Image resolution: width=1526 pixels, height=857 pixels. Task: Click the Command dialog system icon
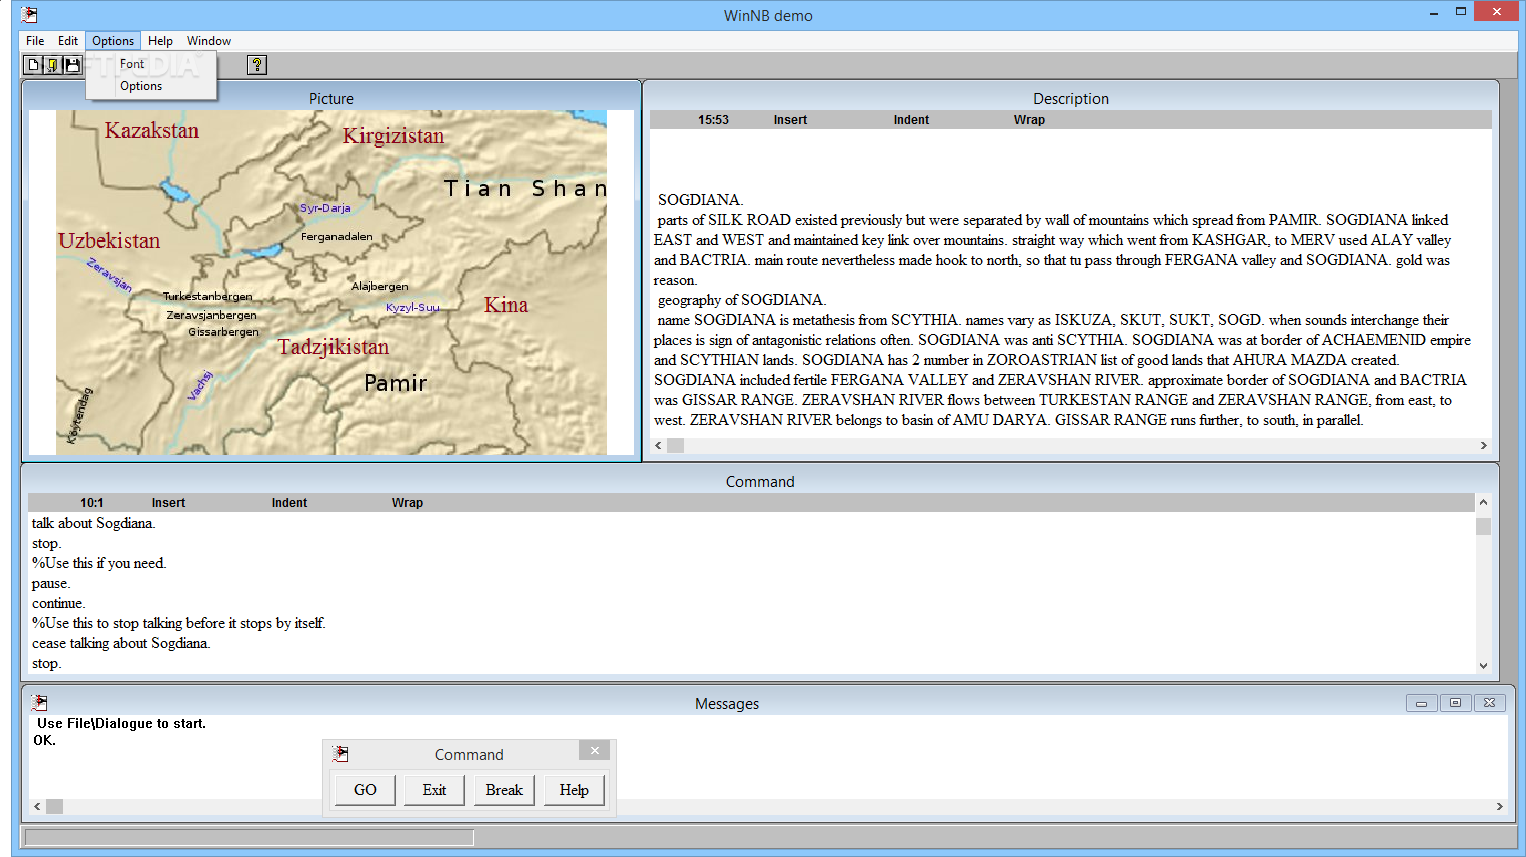tap(340, 754)
